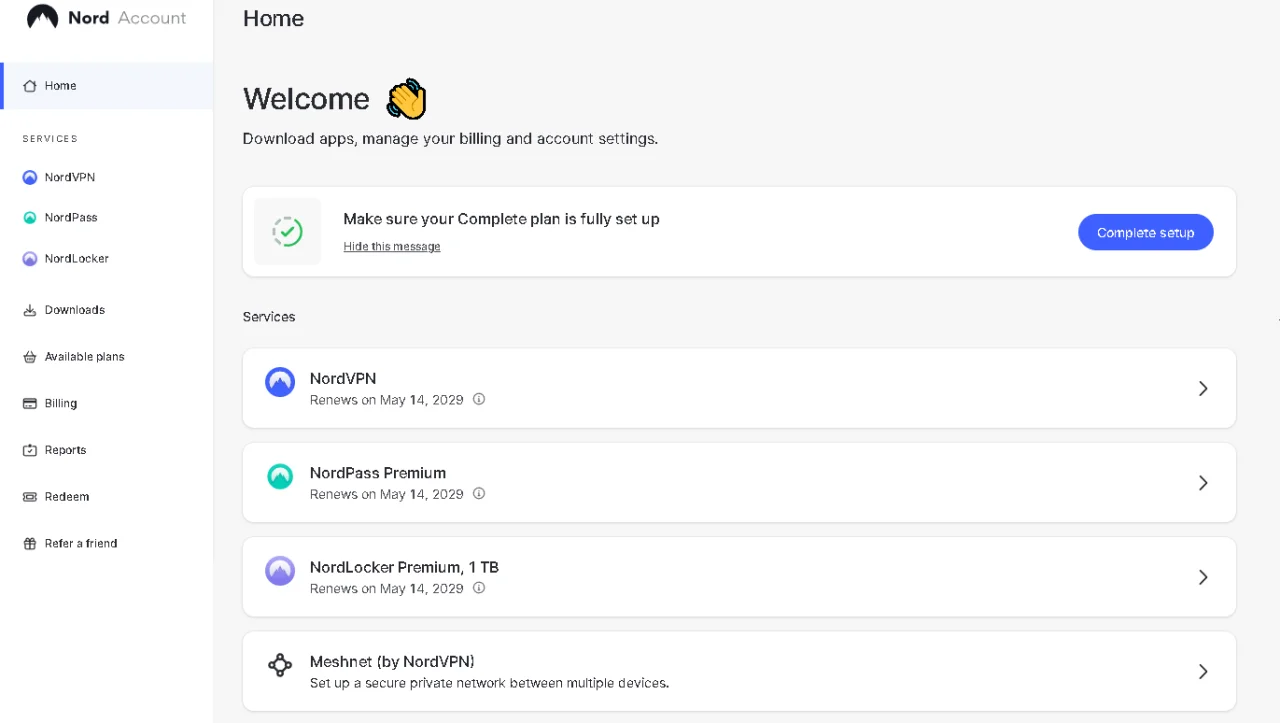Open Meshnet details using the chevron
Image resolution: width=1280 pixels, height=723 pixels.
(x=1203, y=672)
